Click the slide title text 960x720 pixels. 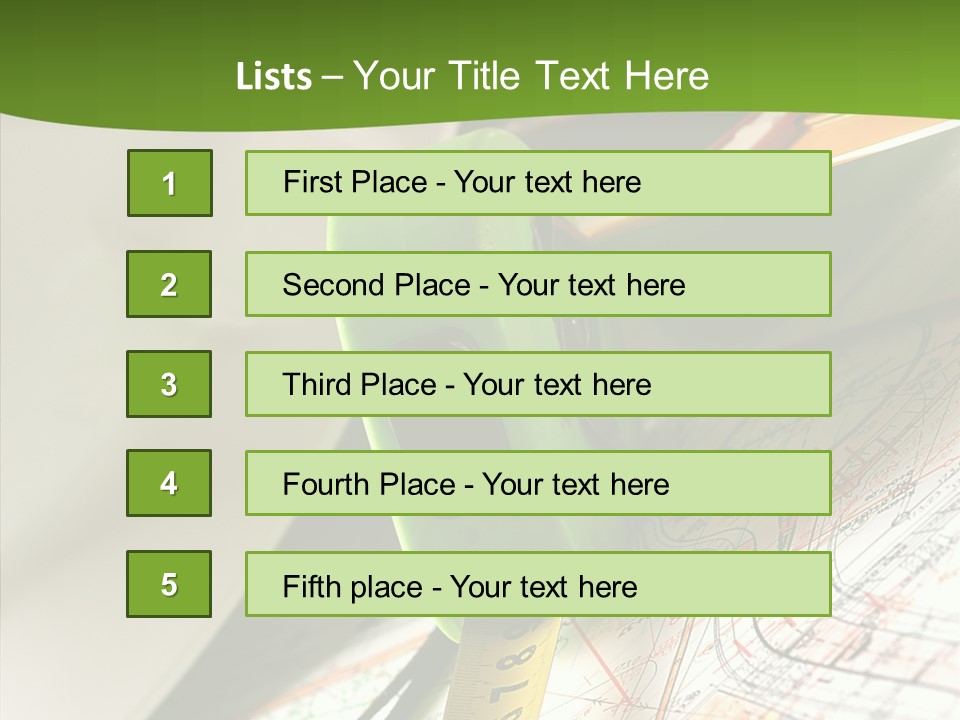pyautogui.click(x=472, y=76)
